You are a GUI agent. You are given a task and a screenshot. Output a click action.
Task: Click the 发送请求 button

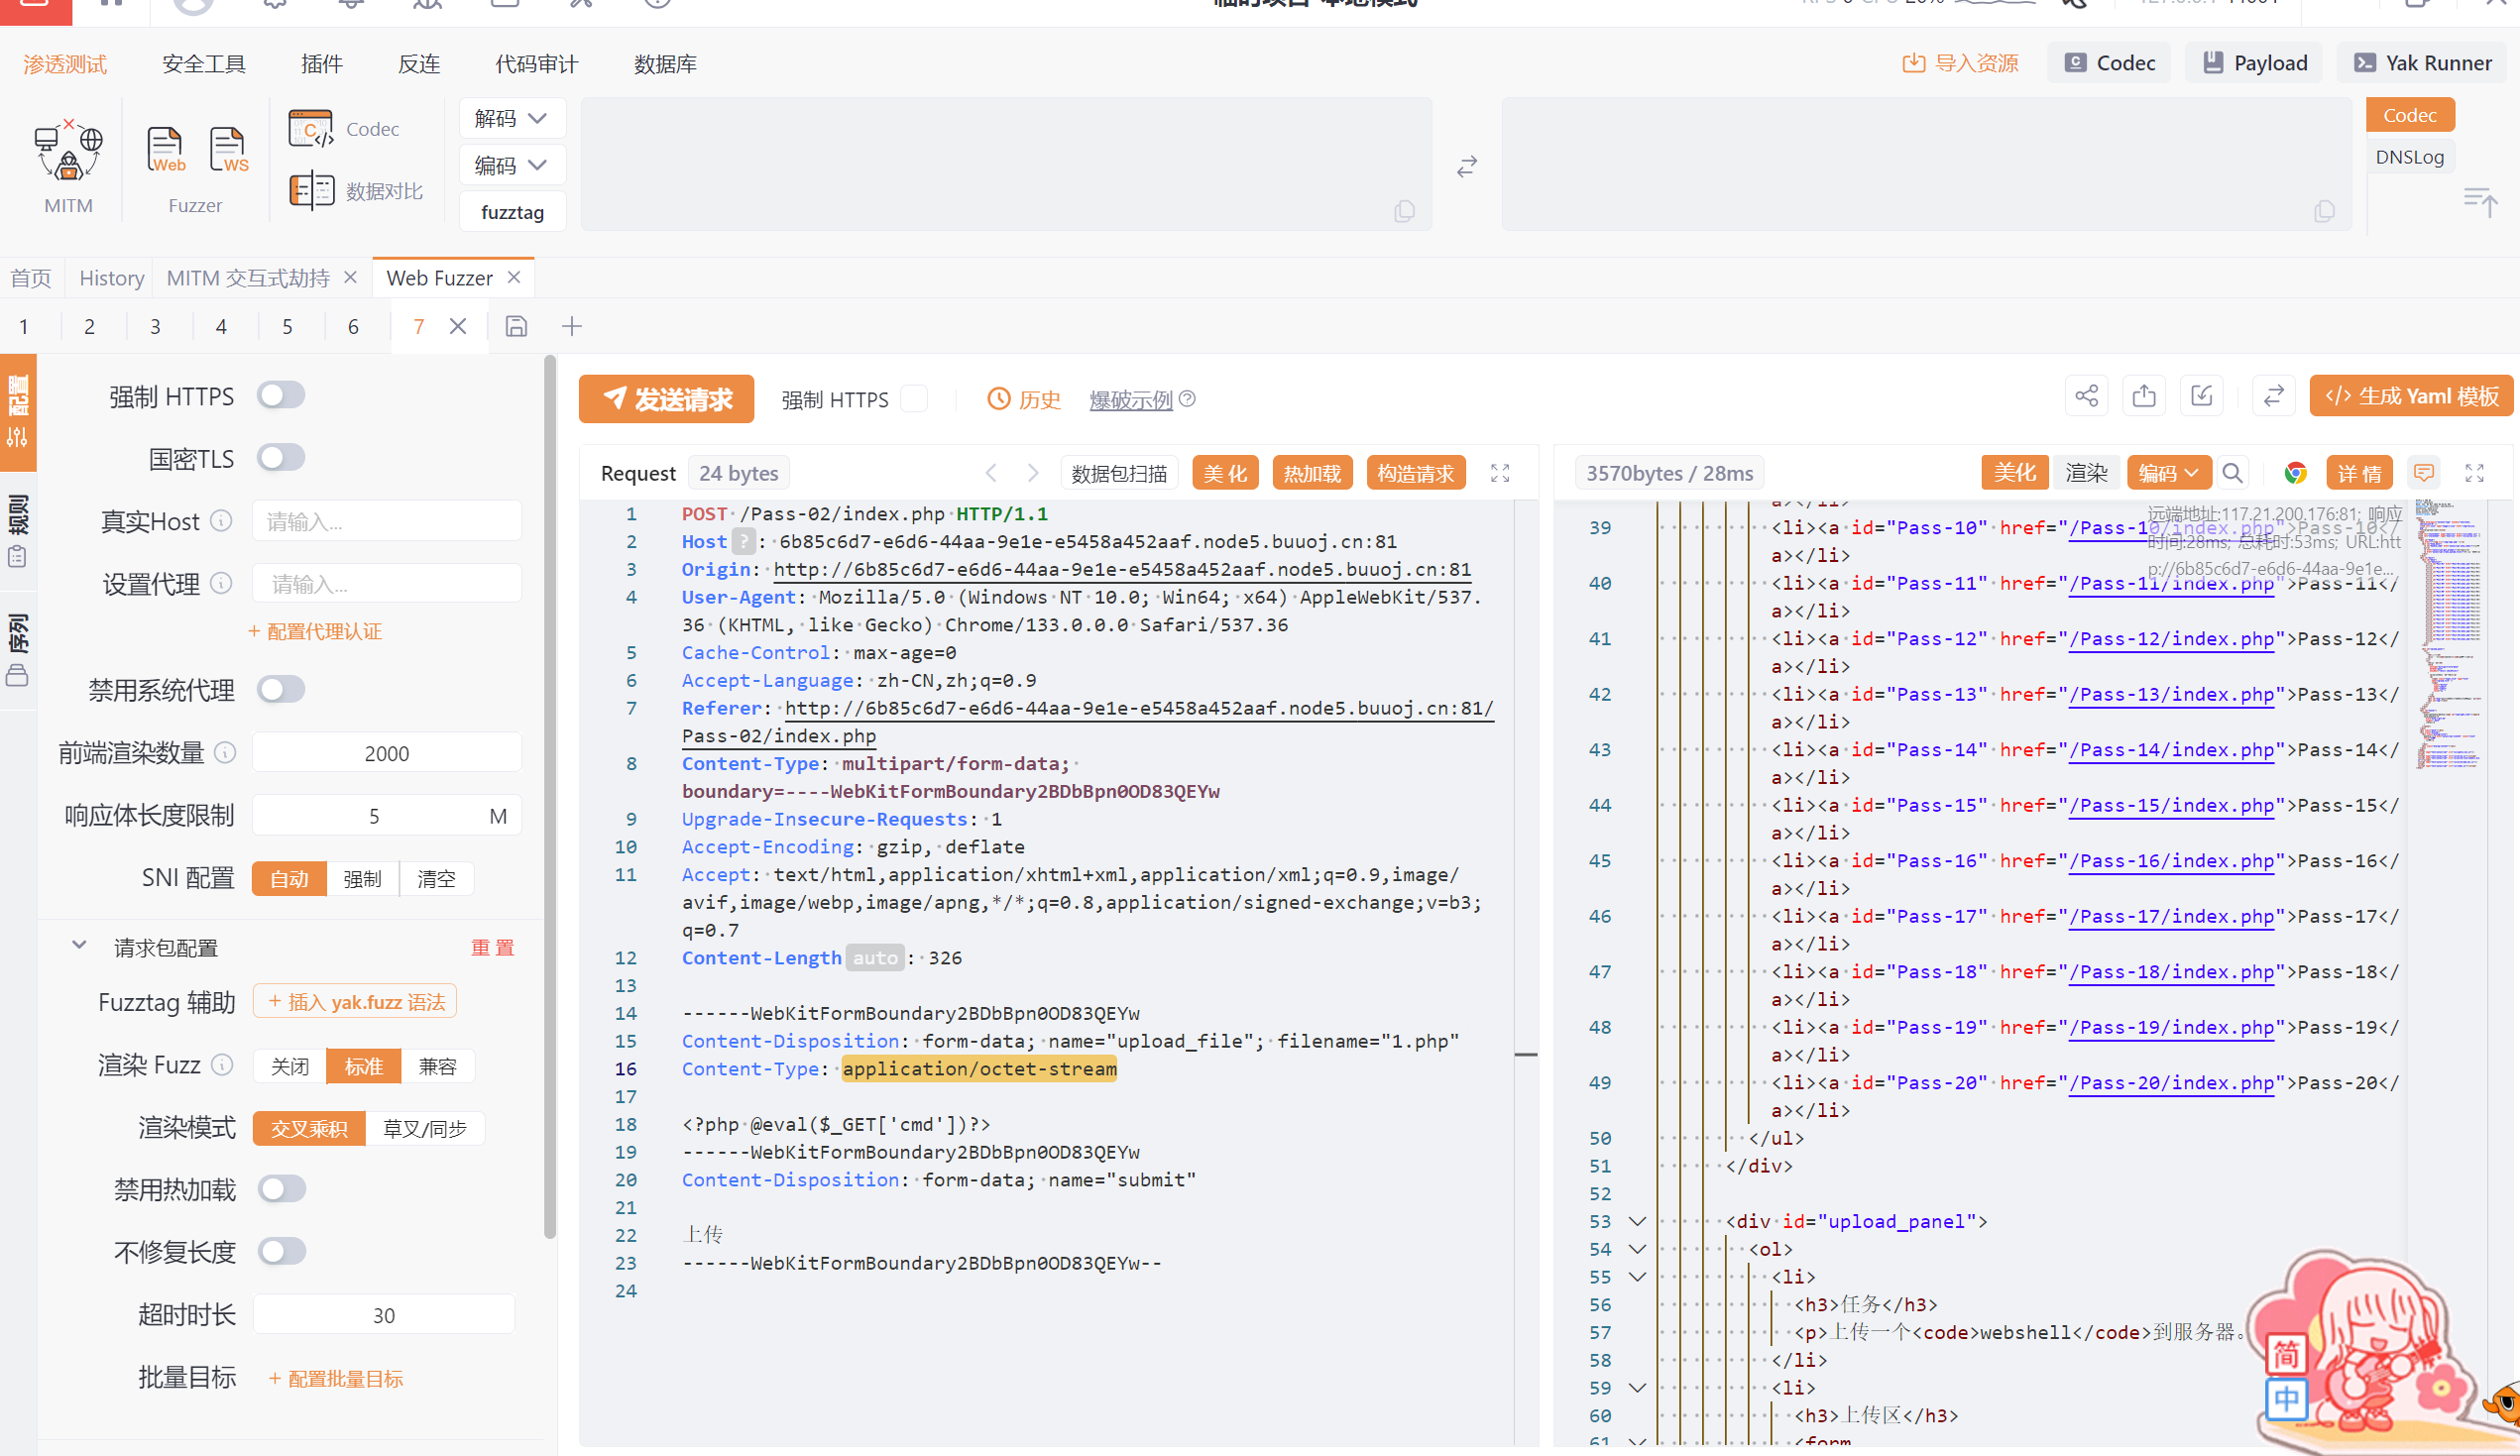pyautogui.click(x=666, y=399)
